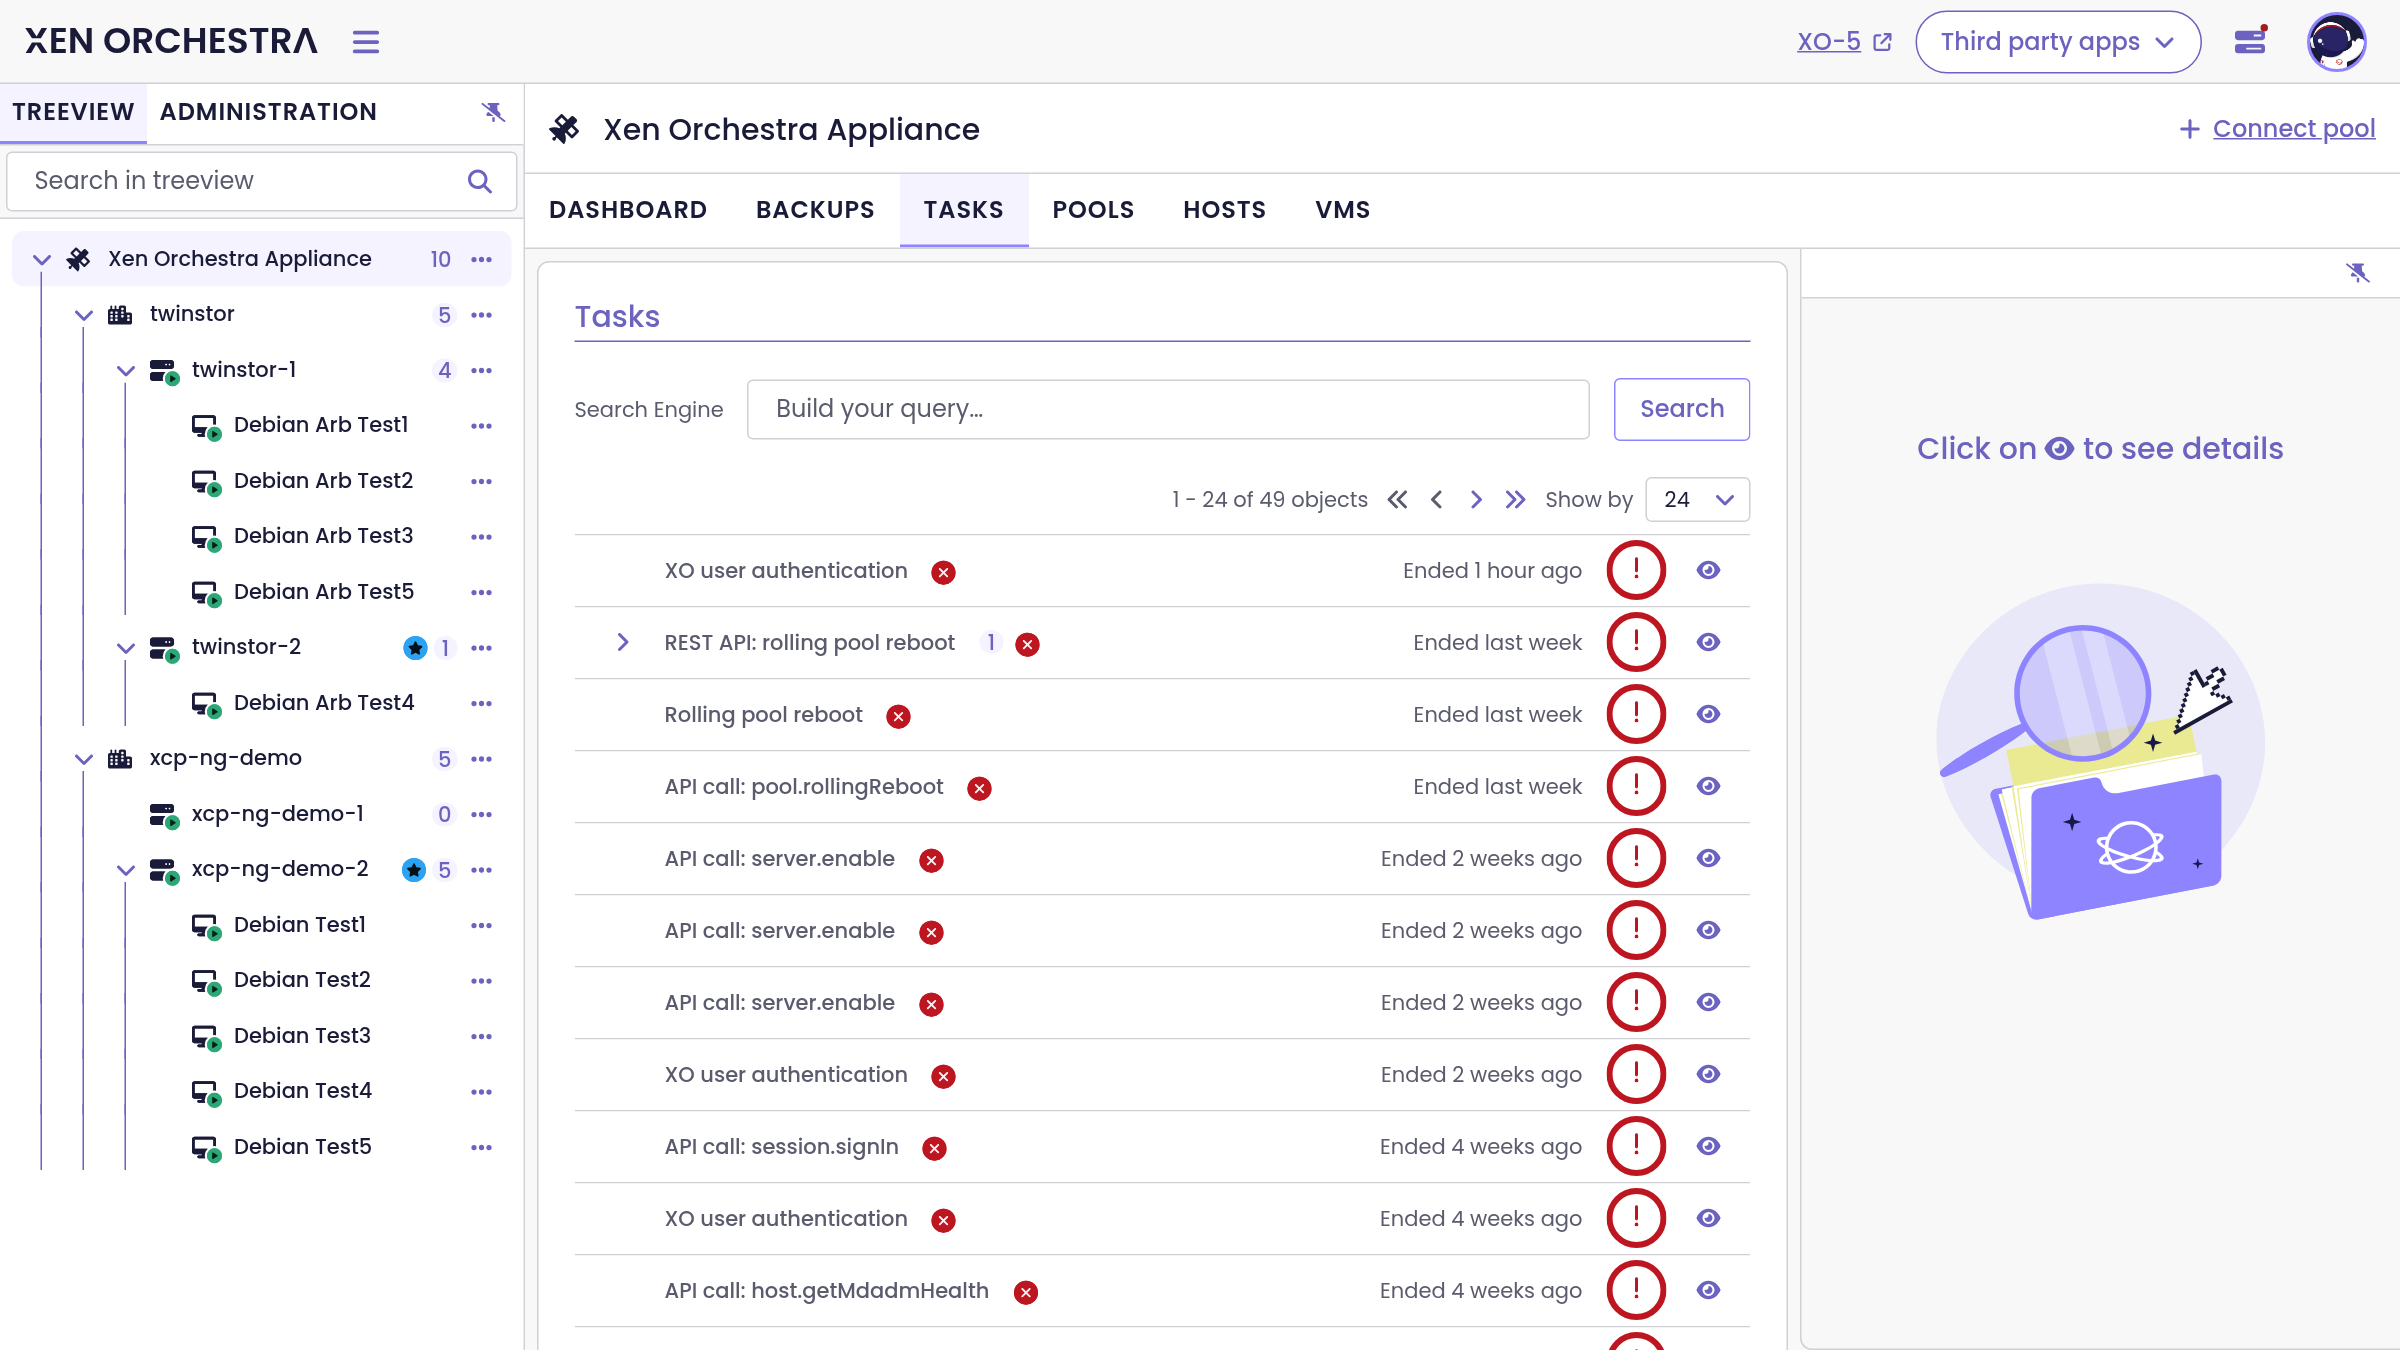Select Debian Arb Test4 in the tree
Image resolution: width=2400 pixels, height=1350 pixels.
coord(324,703)
